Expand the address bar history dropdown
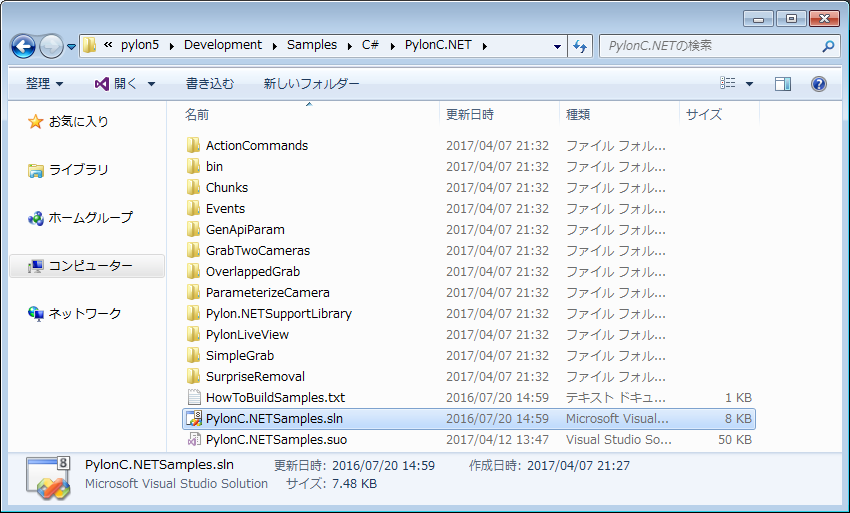 tap(557, 47)
